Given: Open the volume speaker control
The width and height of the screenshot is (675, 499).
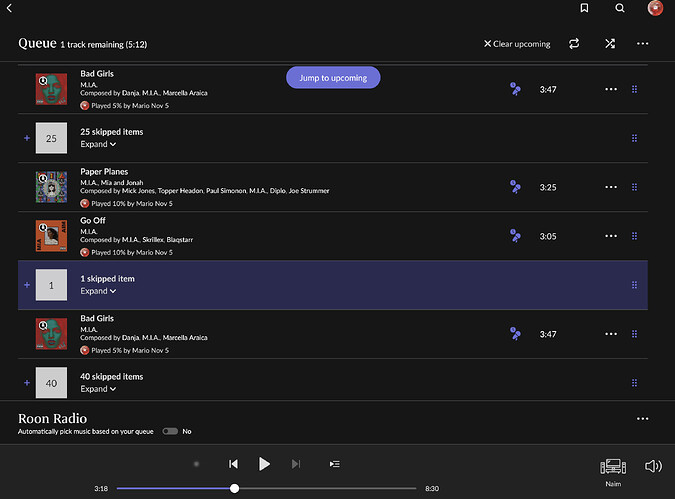Looking at the screenshot, I should (x=653, y=466).
